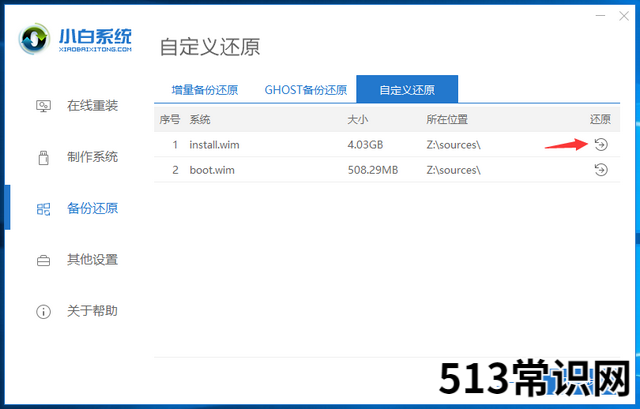Click the boot.wim file name
This screenshot has width=640, height=409.
click(212, 170)
